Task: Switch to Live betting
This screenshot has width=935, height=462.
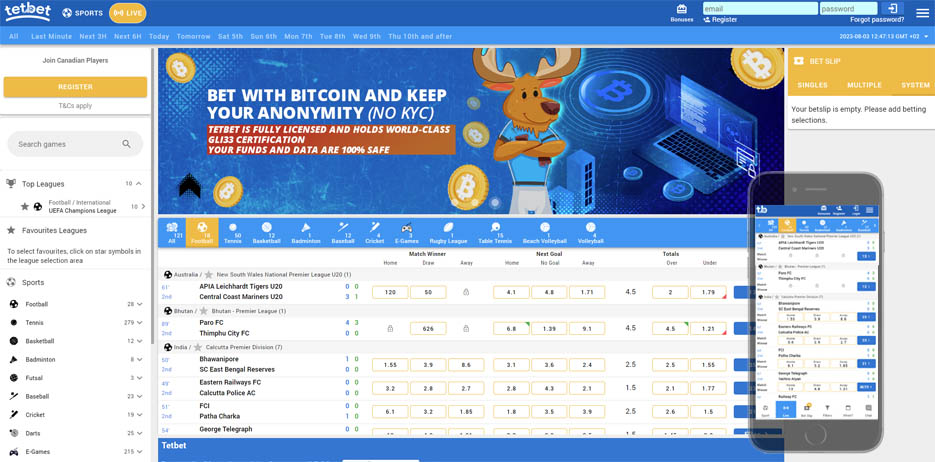Action: (128, 13)
